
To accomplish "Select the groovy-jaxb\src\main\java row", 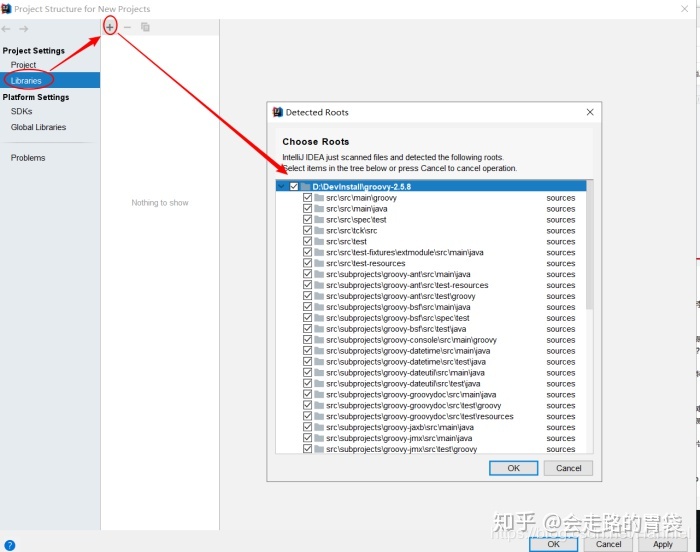I will point(431,427).
